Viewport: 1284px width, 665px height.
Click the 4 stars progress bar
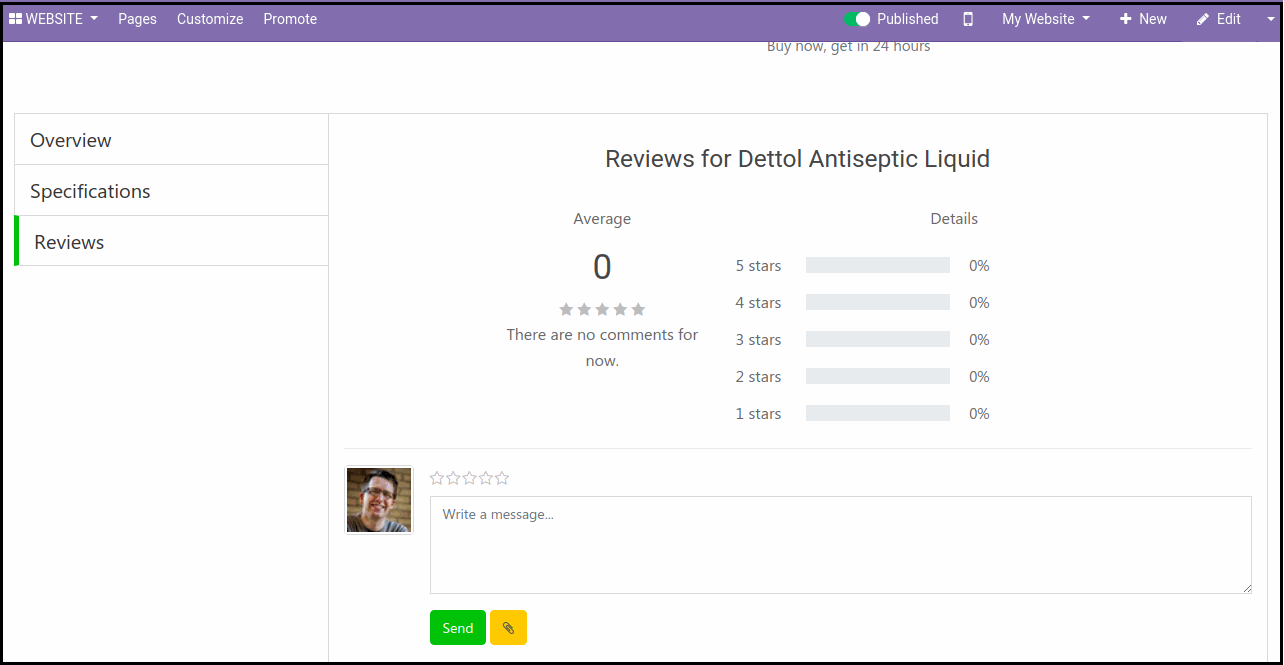click(878, 302)
